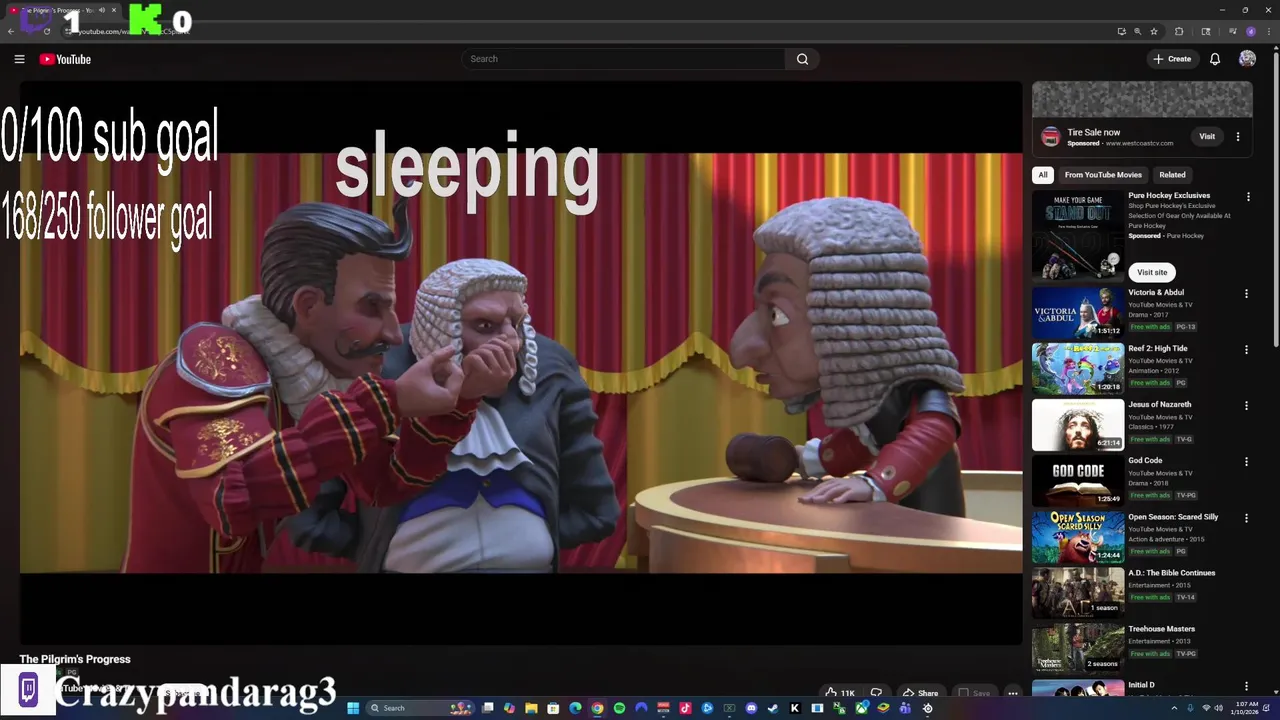Viewport: 1280px width, 720px height.
Task: Select the All filter chip
Action: [x=1043, y=175]
